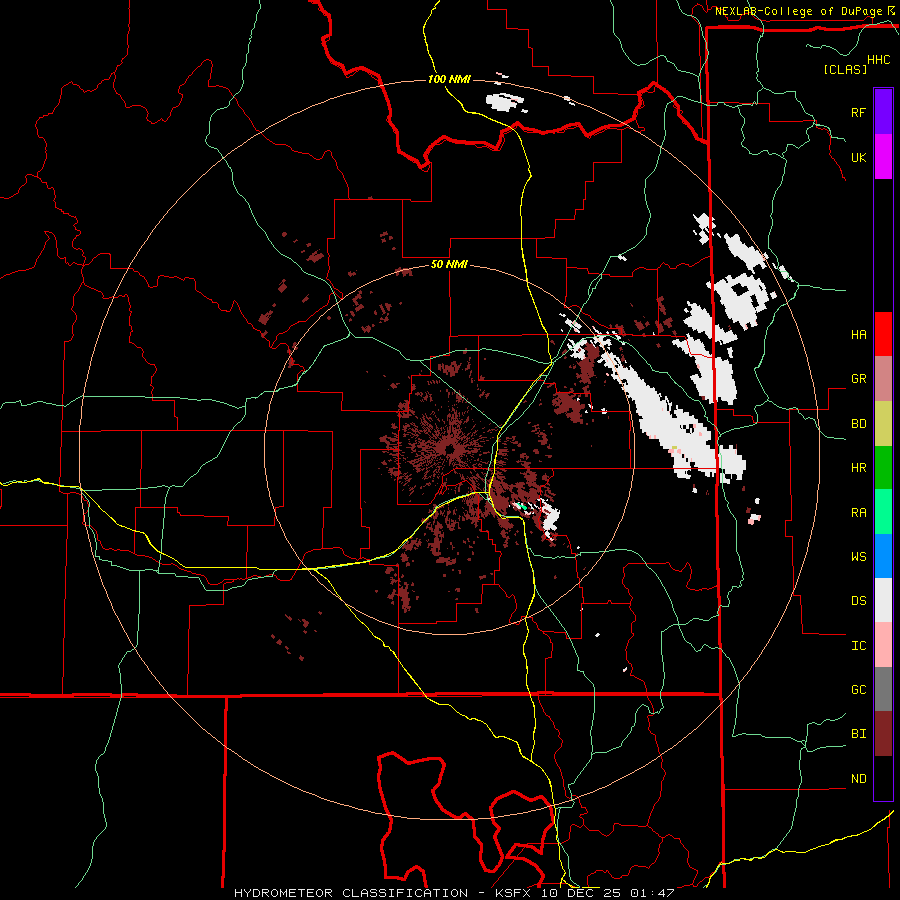Click the WS blue legend swatch
This screenshot has height=900, width=900.
(883, 556)
